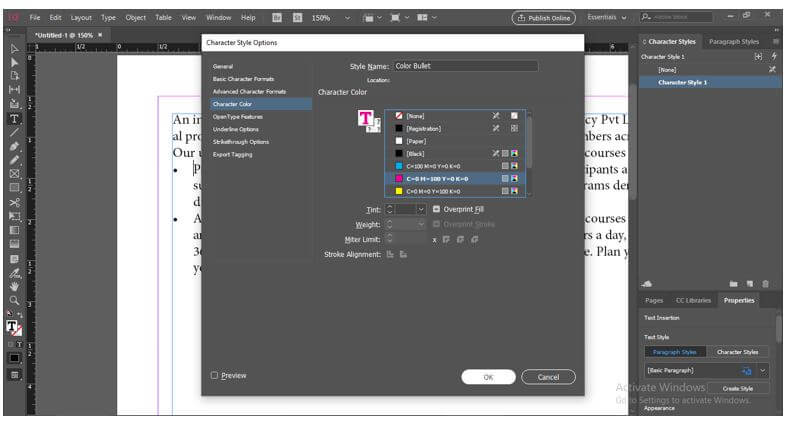Select Underline Options category
This screenshot has width=794, height=425.
pos(235,129)
